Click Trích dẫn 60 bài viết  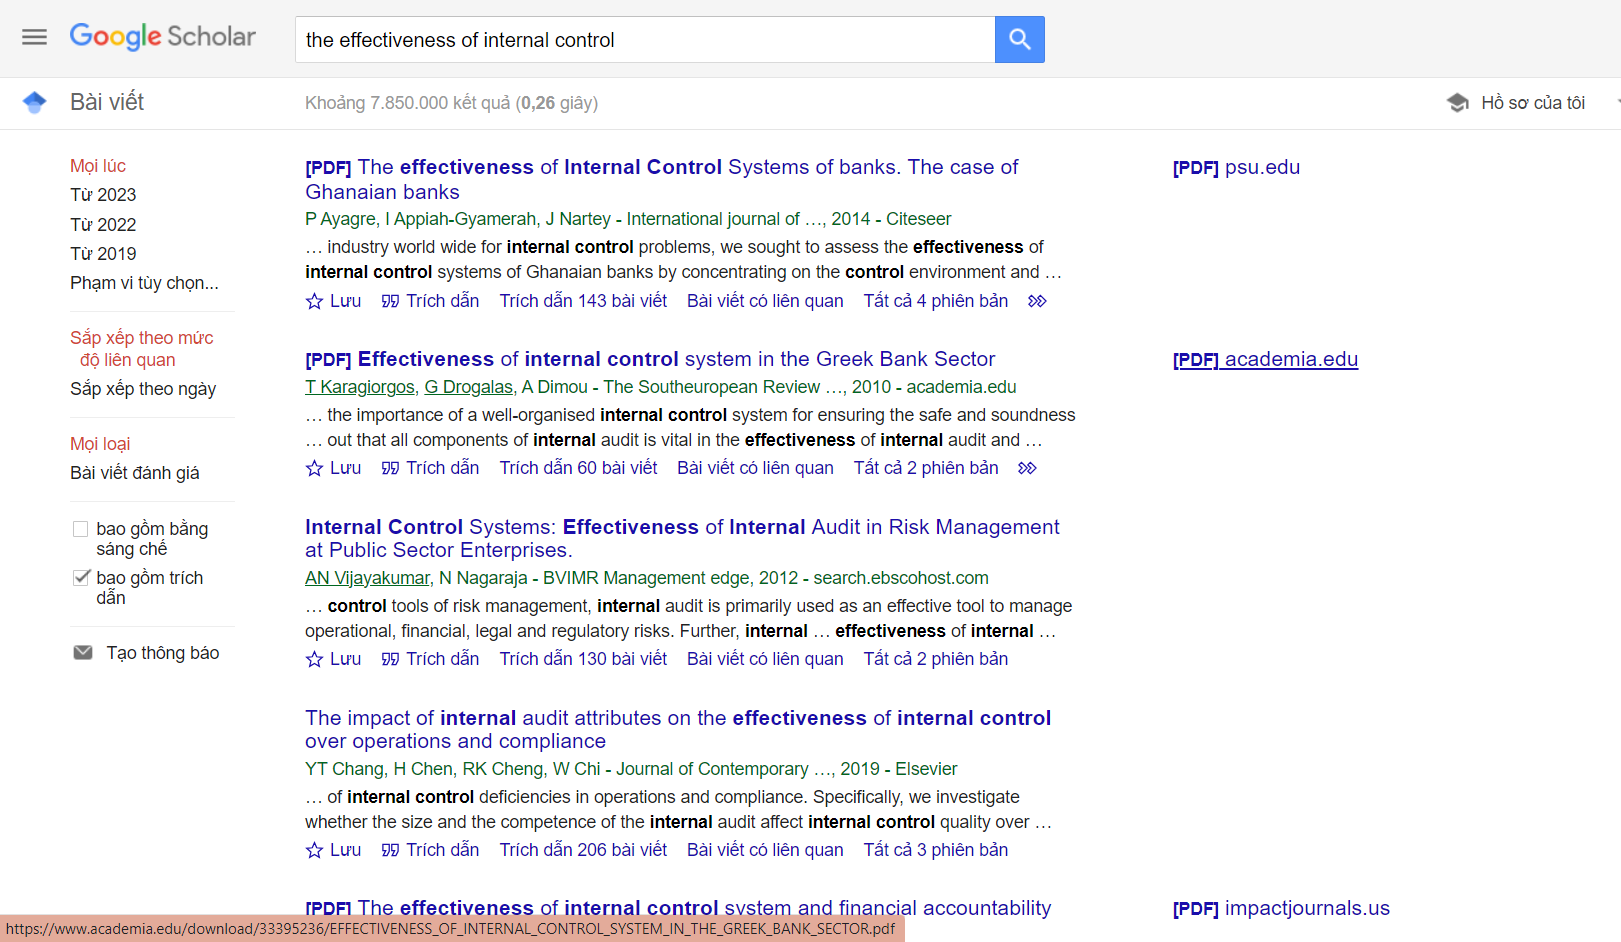pos(578,468)
